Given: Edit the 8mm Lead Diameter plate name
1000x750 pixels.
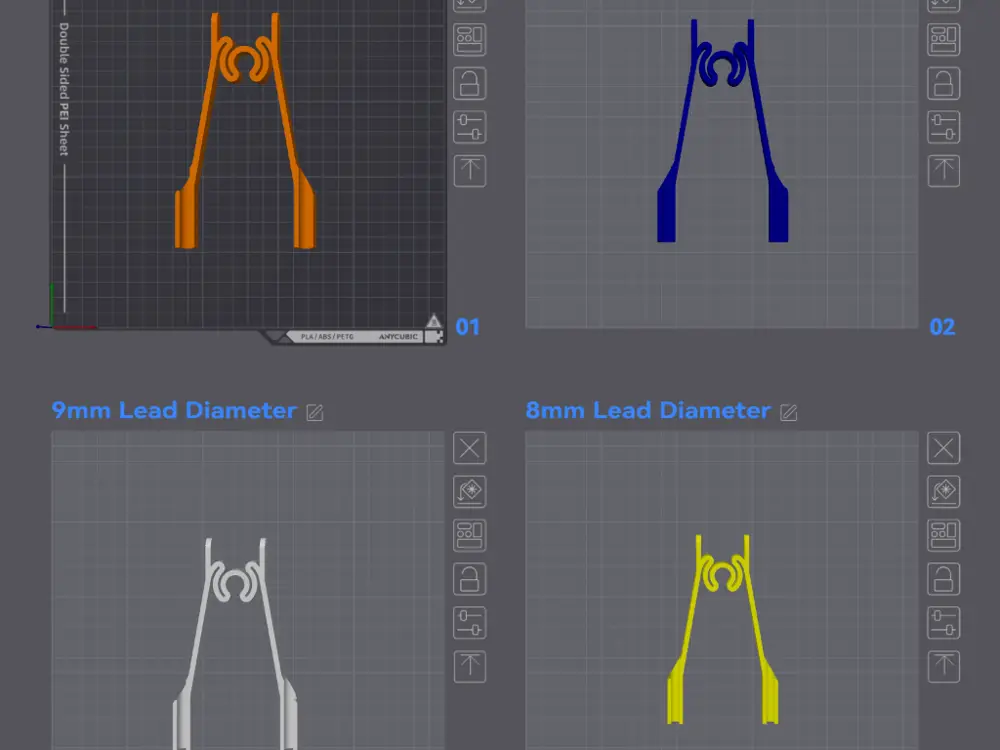Looking at the screenshot, I should 789,413.
